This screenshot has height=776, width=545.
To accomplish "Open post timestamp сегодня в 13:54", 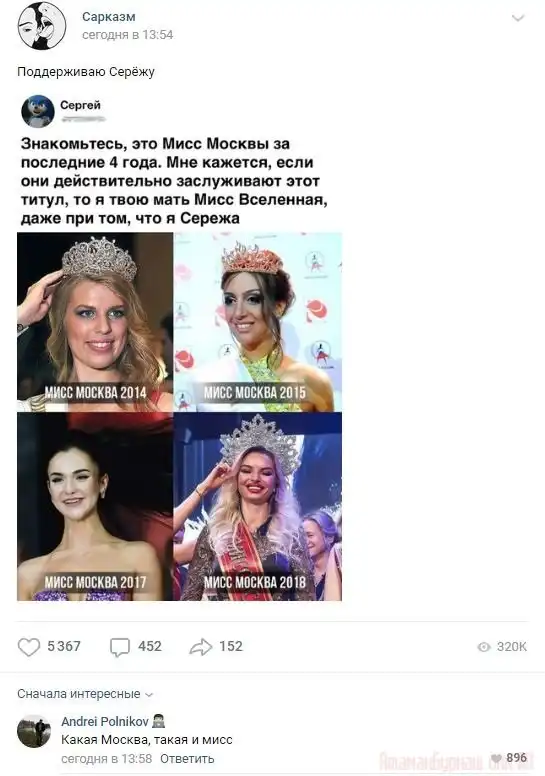I will pos(128,35).
